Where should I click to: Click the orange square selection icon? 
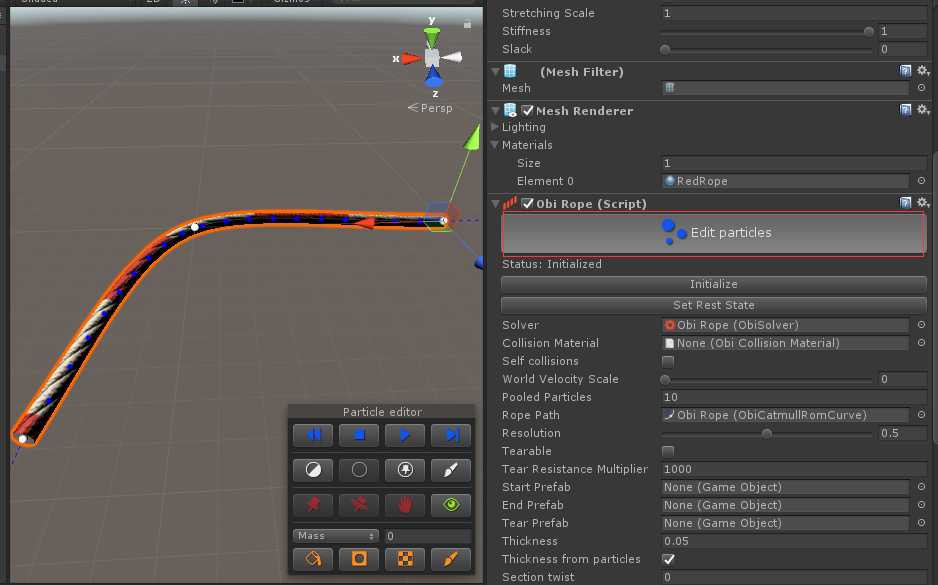point(359,559)
